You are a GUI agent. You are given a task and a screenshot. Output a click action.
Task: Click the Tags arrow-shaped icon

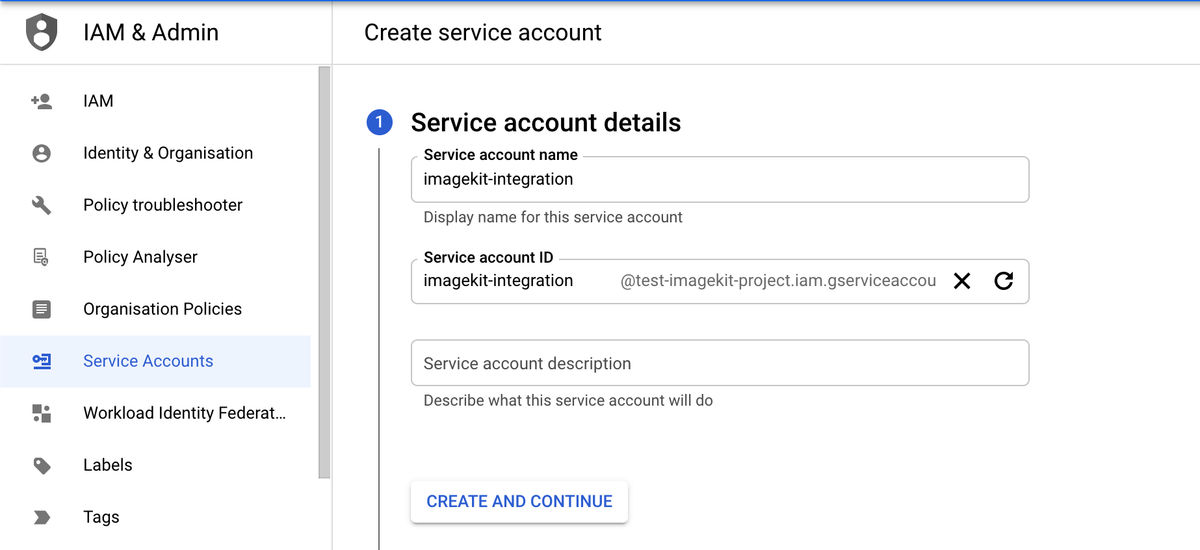point(41,517)
